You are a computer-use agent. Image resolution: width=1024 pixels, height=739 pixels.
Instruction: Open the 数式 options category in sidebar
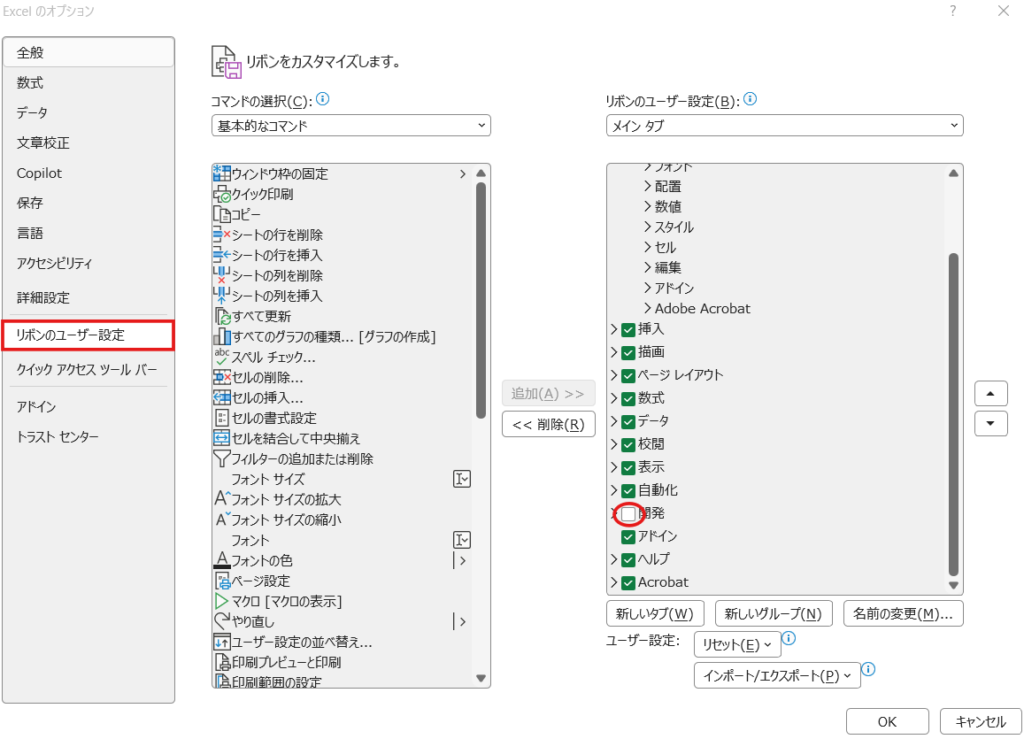(x=89, y=83)
